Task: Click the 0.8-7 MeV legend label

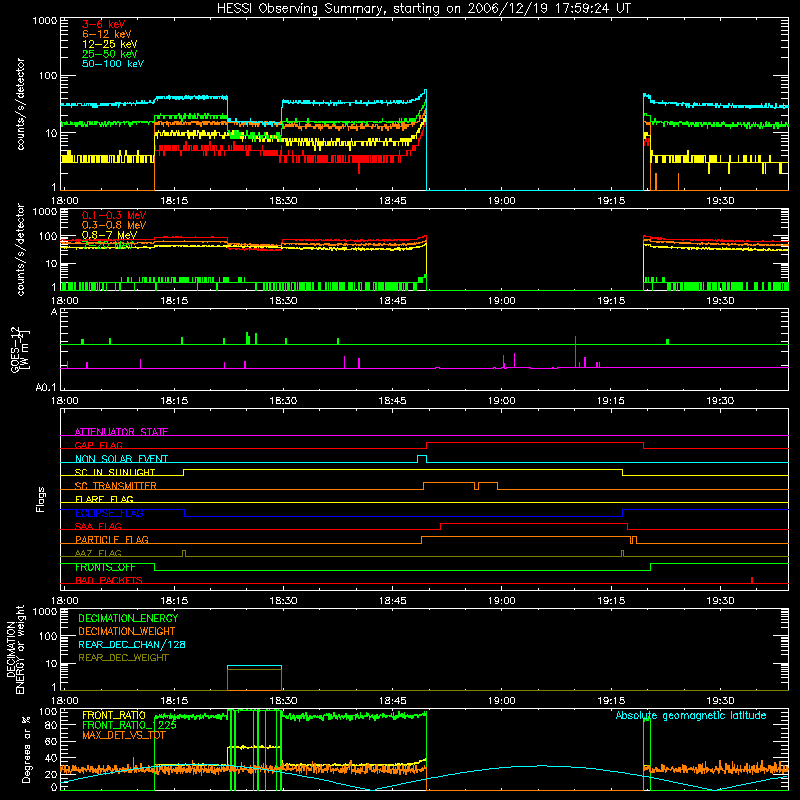Action: click(x=109, y=235)
